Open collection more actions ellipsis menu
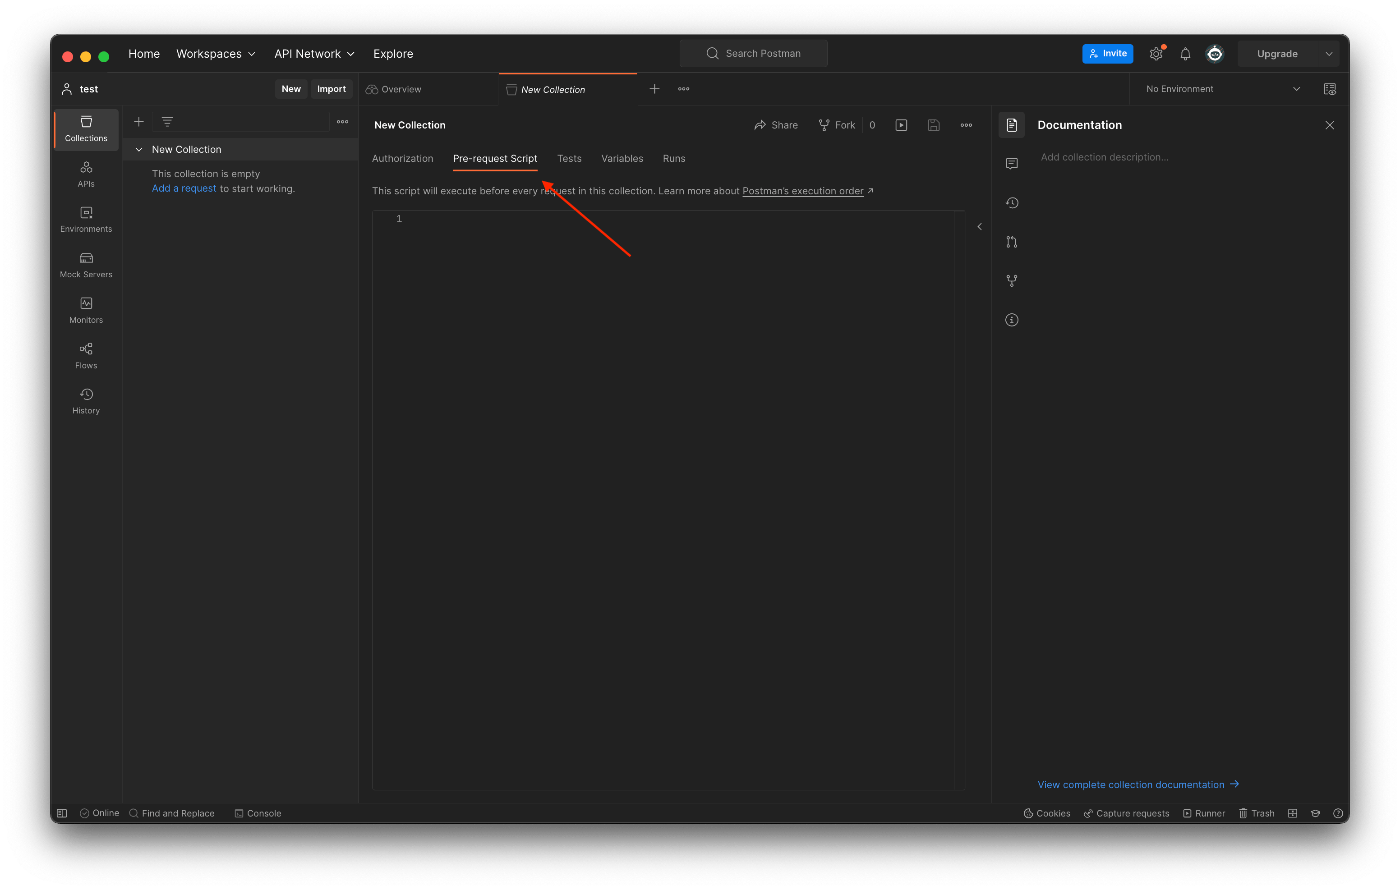 [966, 125]
